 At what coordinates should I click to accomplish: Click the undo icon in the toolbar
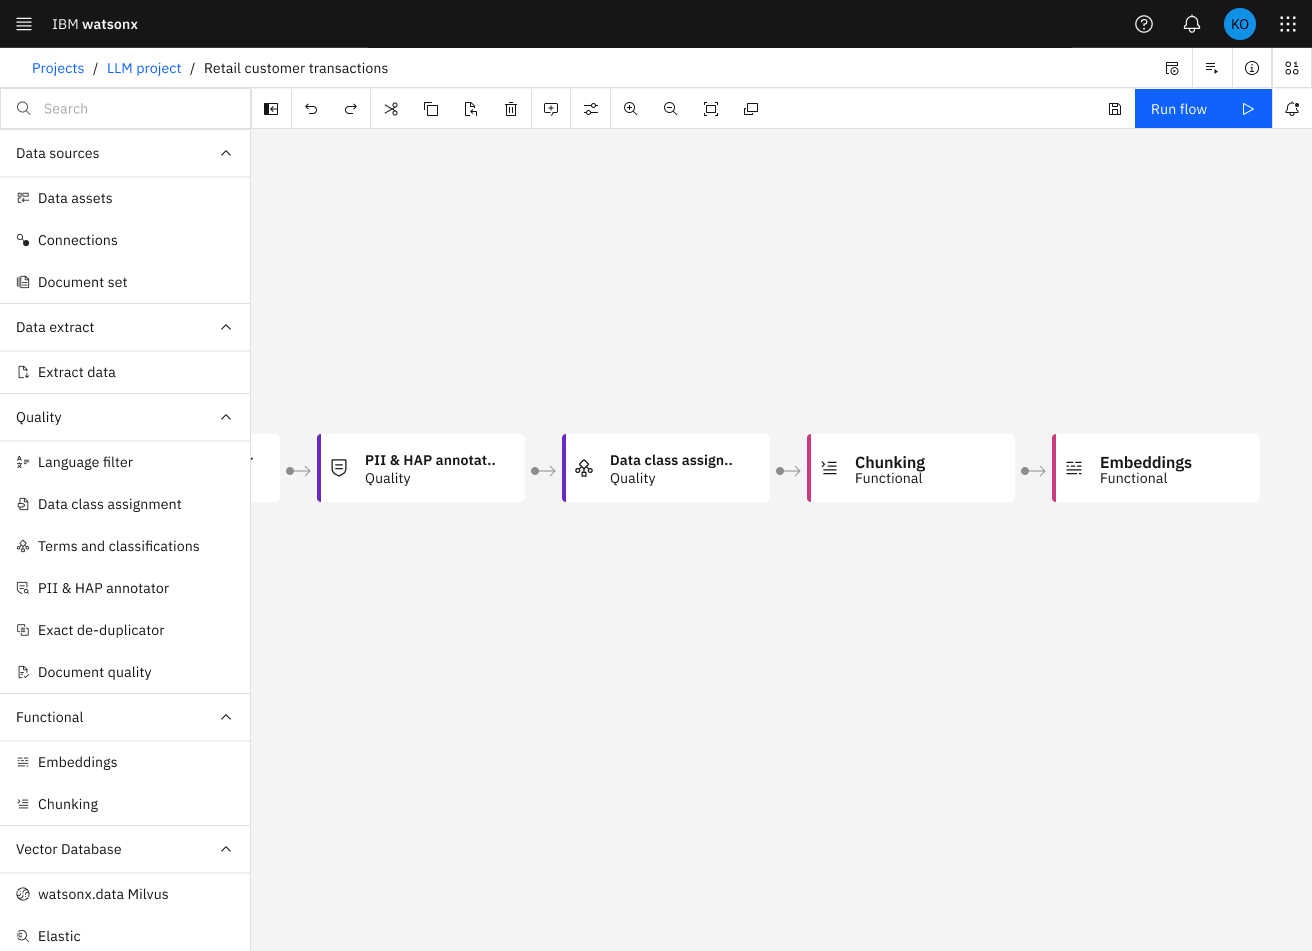[311, 109]
